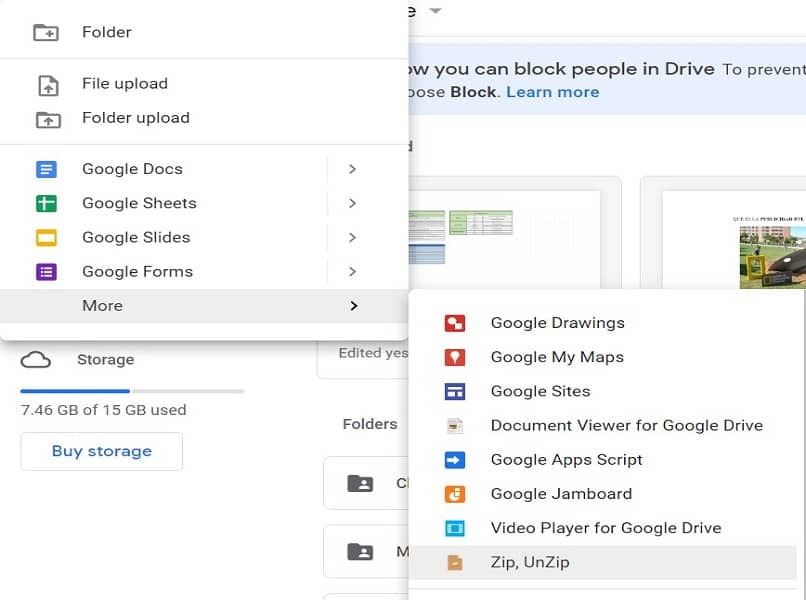Image resolution: width=806 pixels, height=600 pixels.
Task: Click the Google Sites icon
Action: tap(456, 391)
